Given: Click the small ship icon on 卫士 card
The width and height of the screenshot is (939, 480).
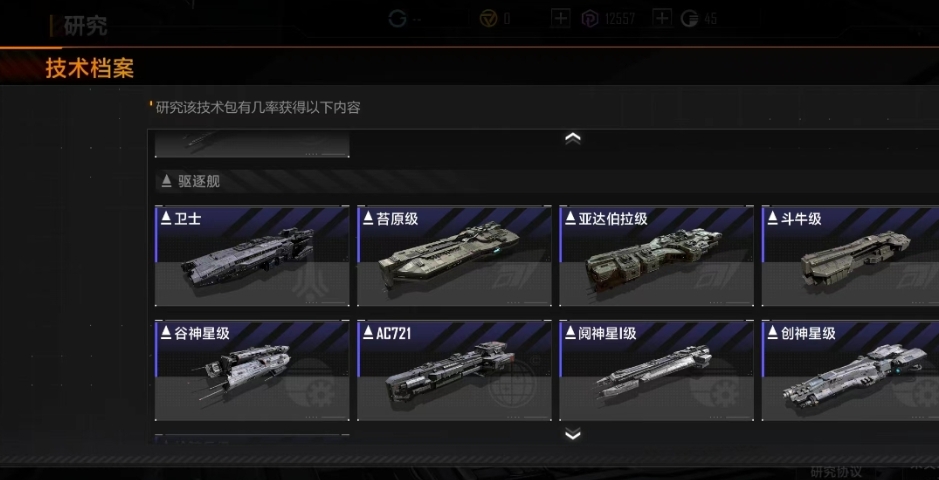Looking at the screenshot, I should click(x=166, y=219).
